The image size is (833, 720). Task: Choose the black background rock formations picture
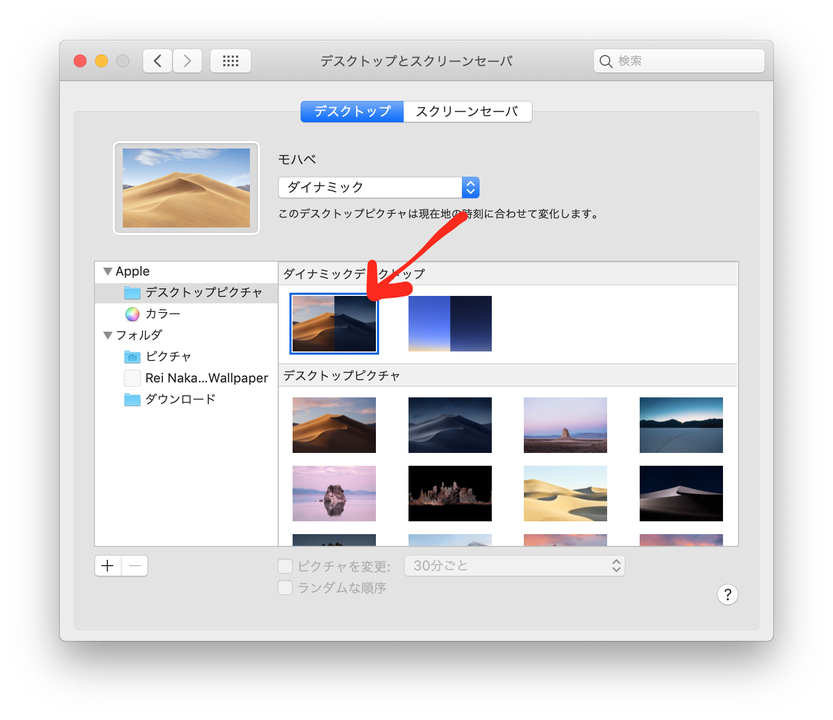(450, 494)
